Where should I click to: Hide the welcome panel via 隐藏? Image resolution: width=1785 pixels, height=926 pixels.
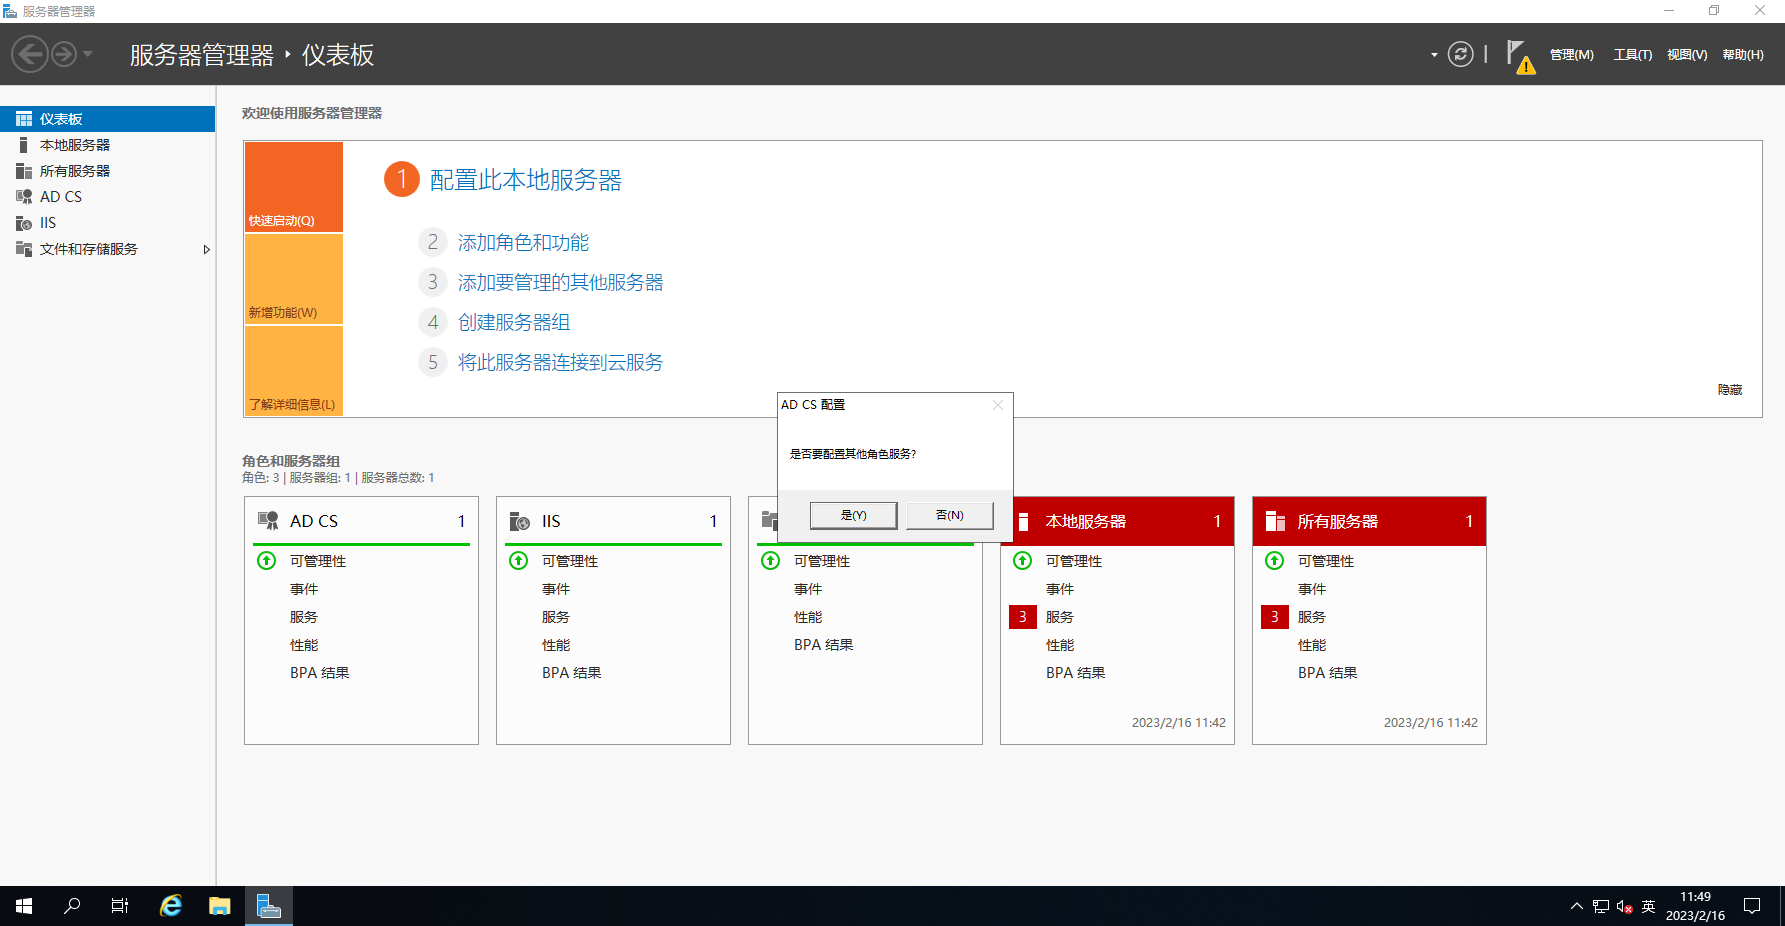[1729, 390]
